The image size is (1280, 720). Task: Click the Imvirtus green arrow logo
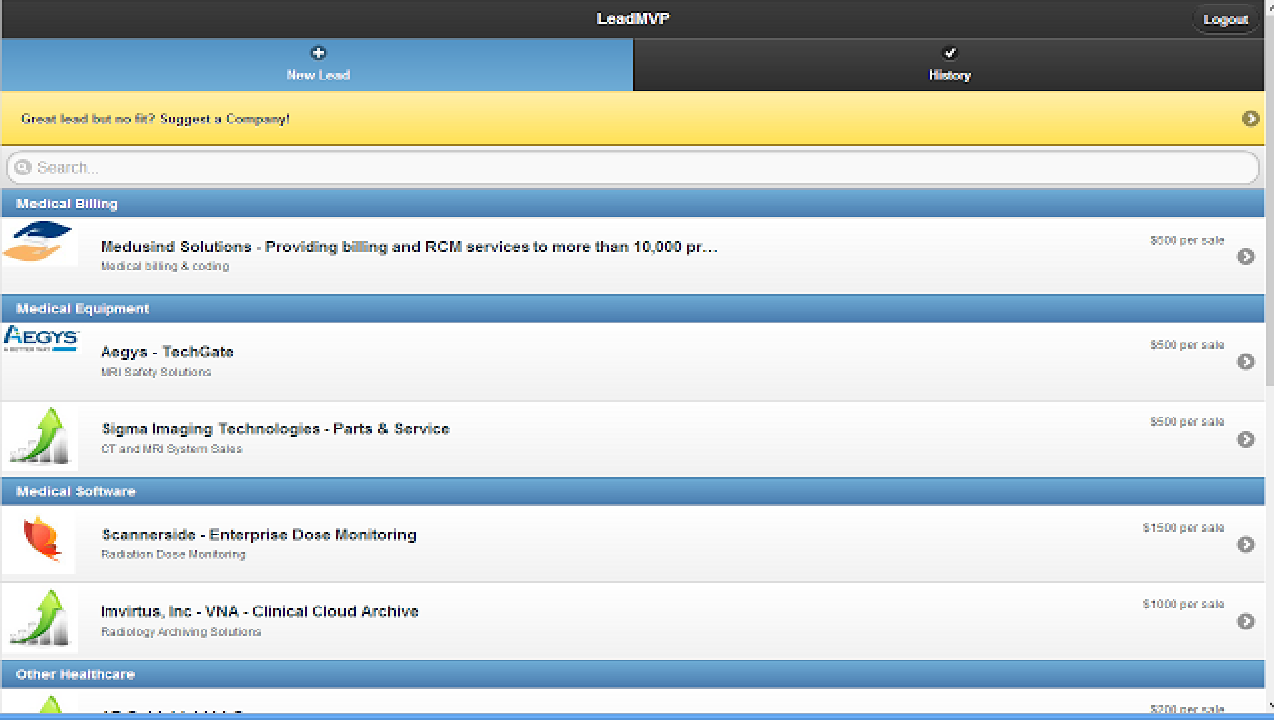[x=40, y=620]
